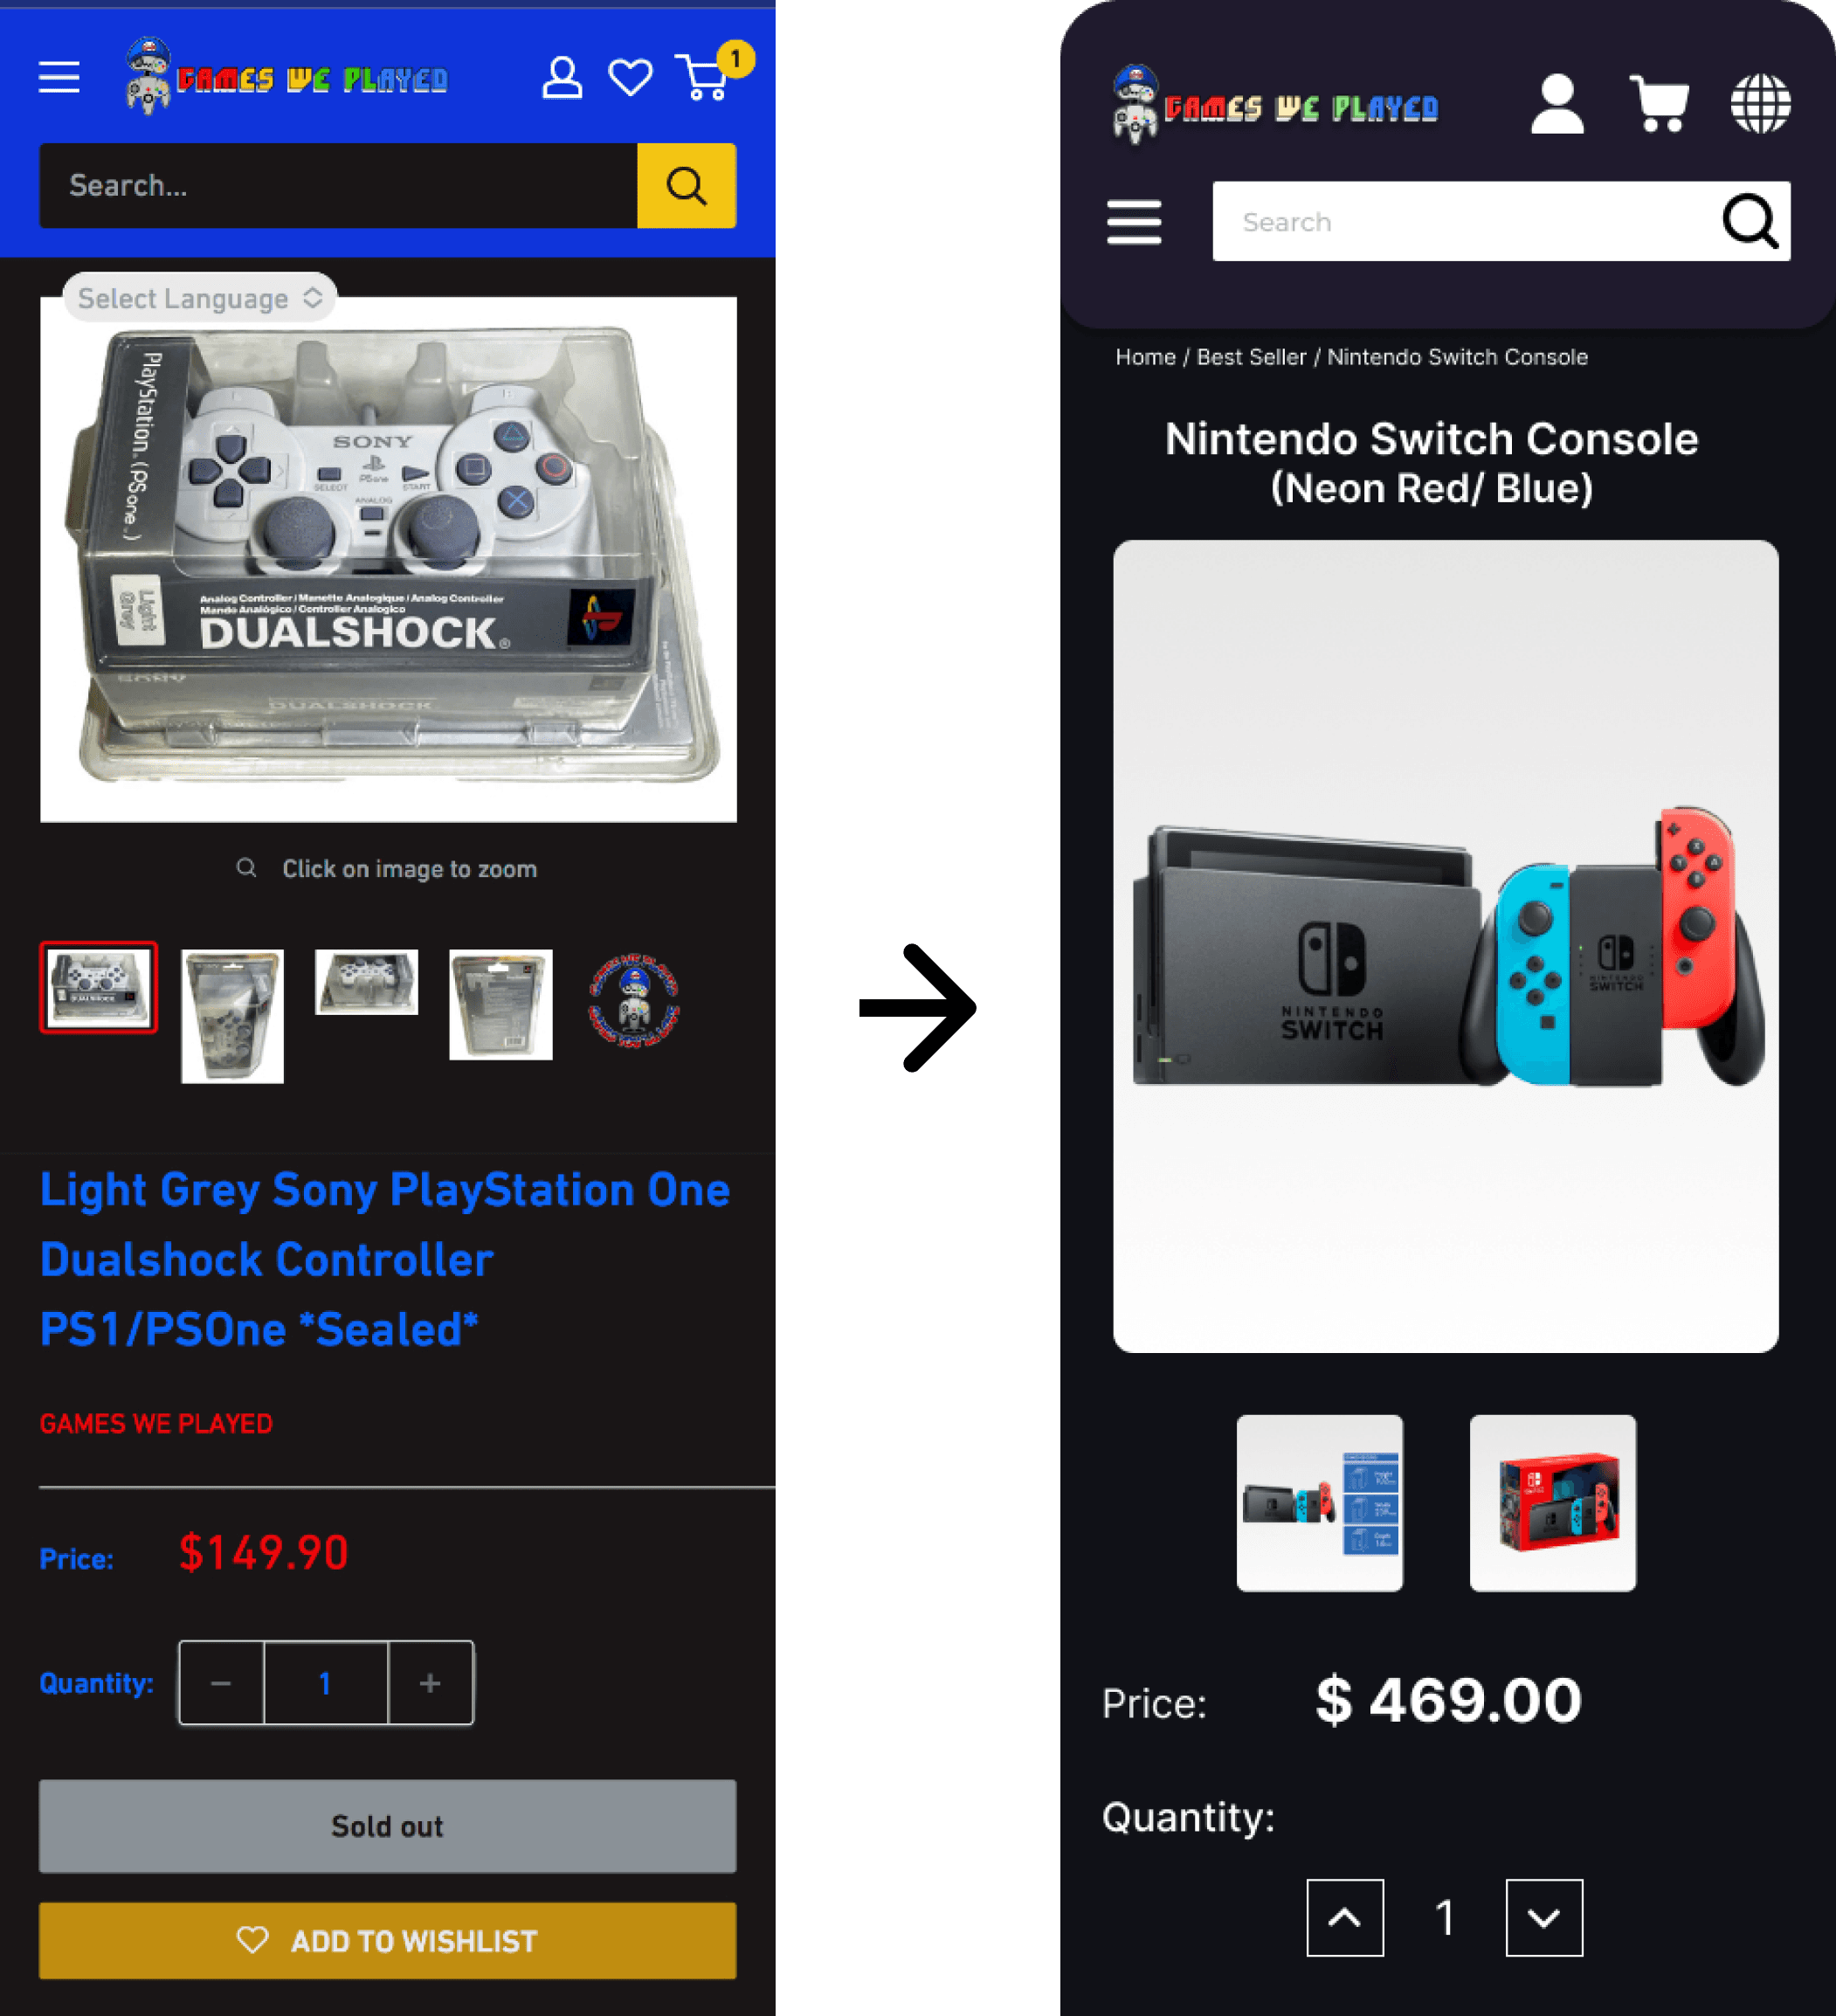The height and width of the screenshot is (2016, 1836).
Task: Click user profile icon in dark header
Action: click(1557, 103)
